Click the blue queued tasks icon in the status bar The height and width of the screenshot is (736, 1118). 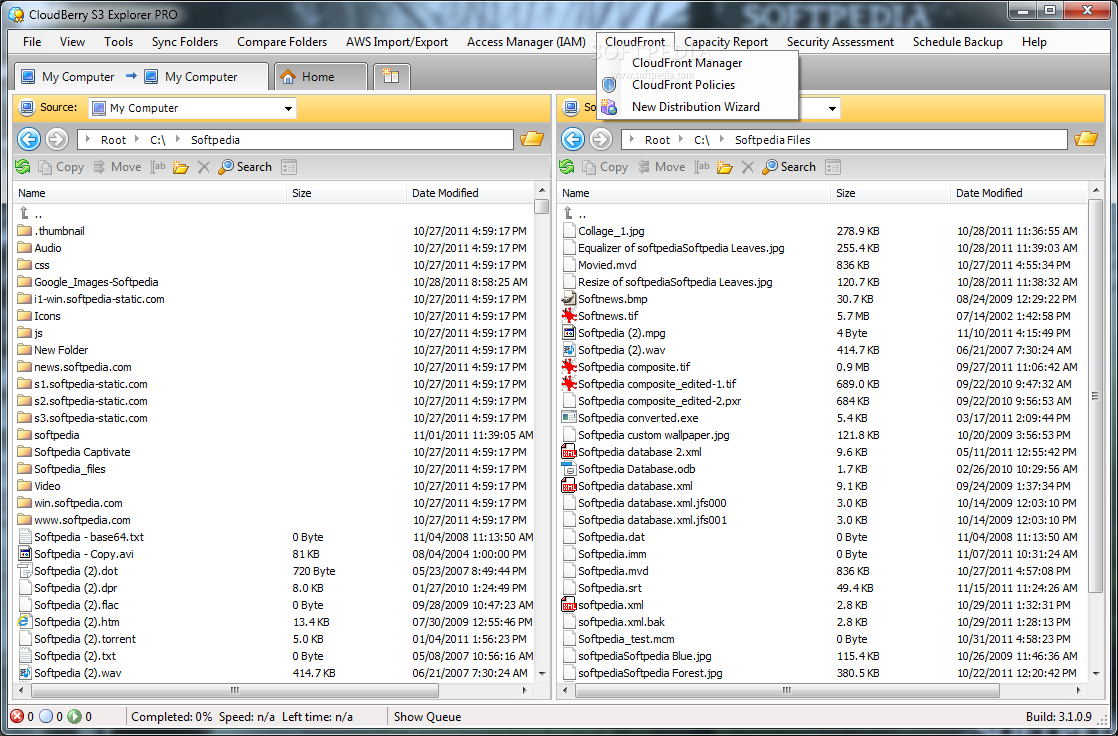[x=46, y=717]
